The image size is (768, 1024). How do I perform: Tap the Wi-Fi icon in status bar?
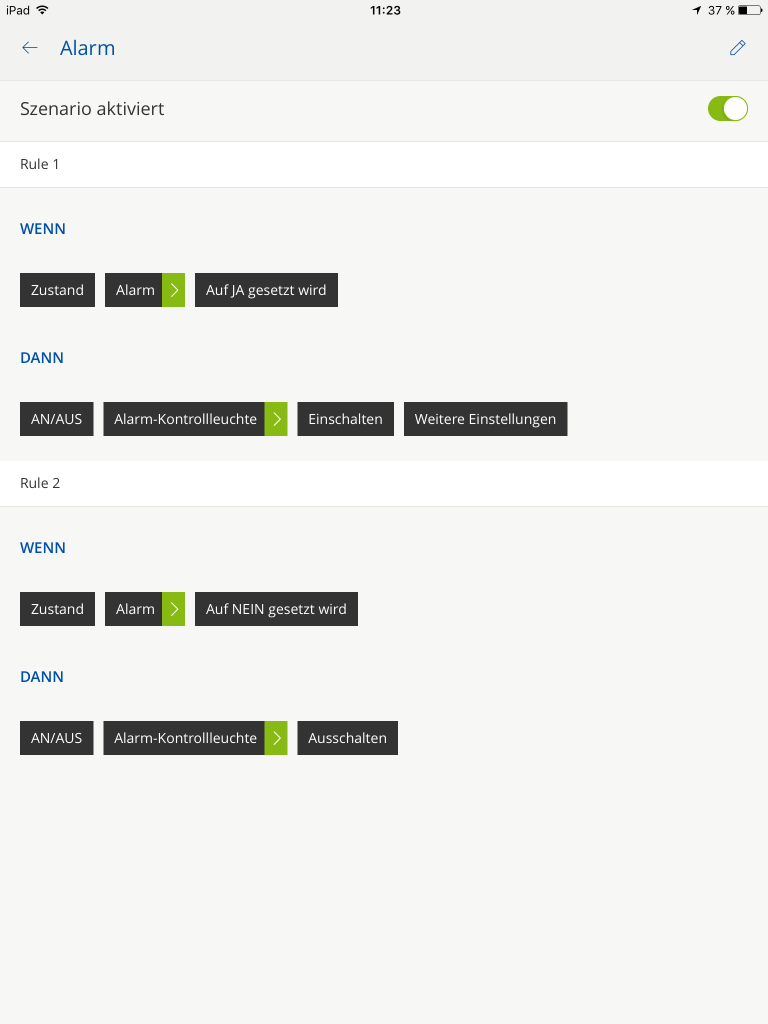[x=42, y=10]
